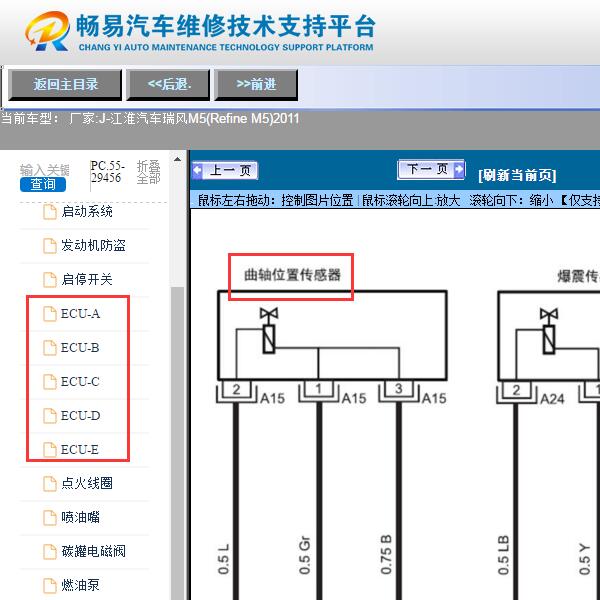The height and width of the screenshot is (600, 600).
Task: Go back with the <<后退 button
Action: coord(168,85)
